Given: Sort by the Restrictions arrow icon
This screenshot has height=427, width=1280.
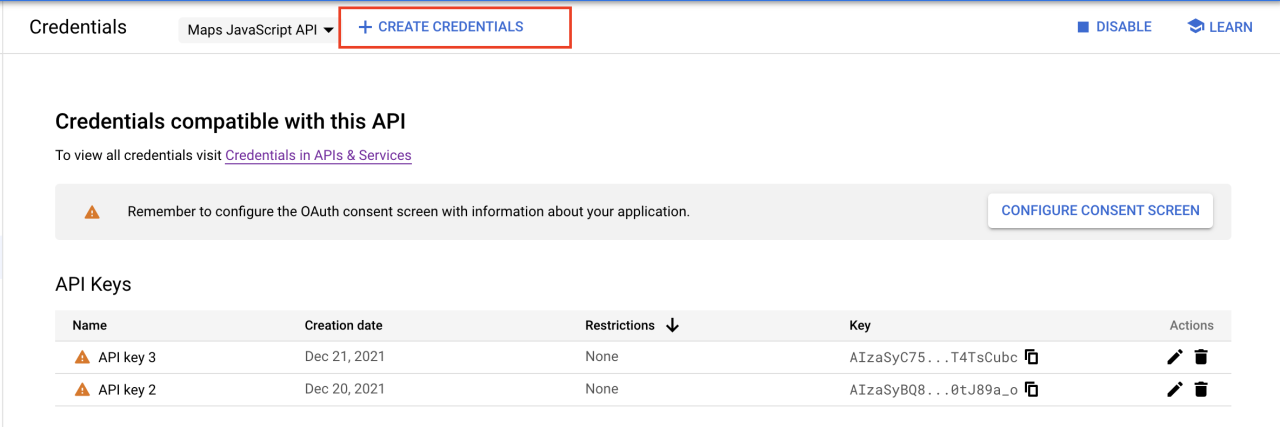Looking at the screenshot, I should (672, 325).
